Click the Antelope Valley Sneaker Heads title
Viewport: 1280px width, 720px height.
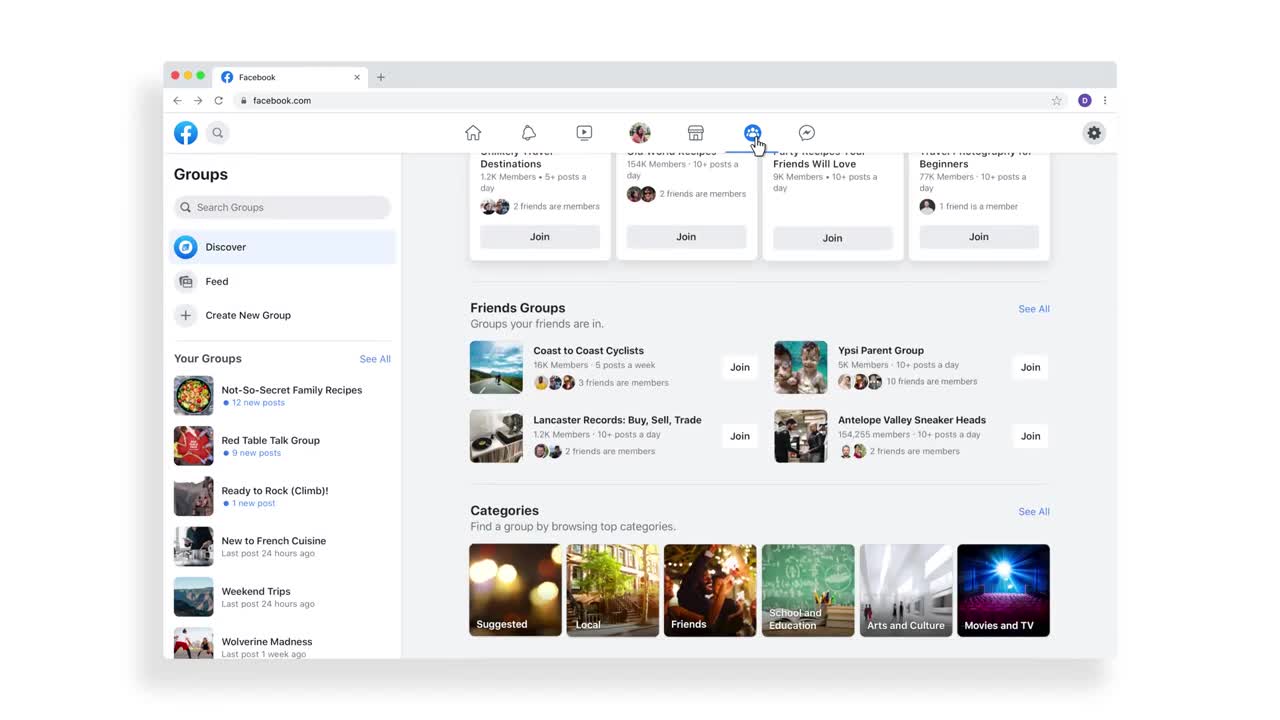pyautogui.click(x=912, y=420)
